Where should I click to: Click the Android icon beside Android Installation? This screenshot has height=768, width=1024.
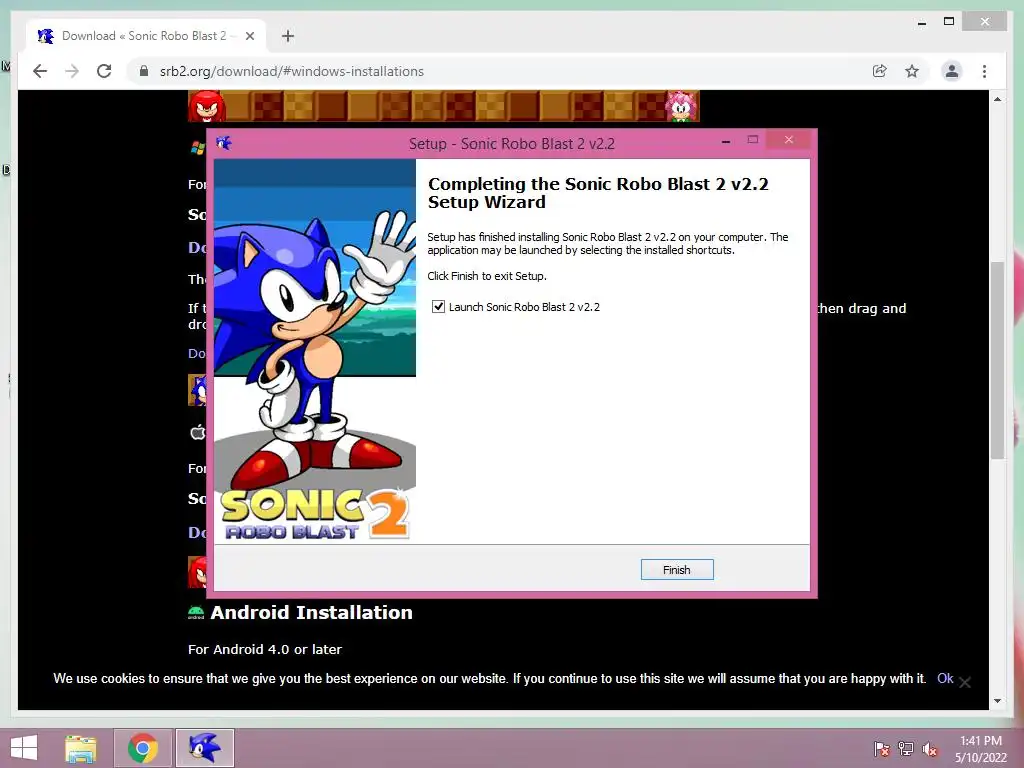click(196, 613)
